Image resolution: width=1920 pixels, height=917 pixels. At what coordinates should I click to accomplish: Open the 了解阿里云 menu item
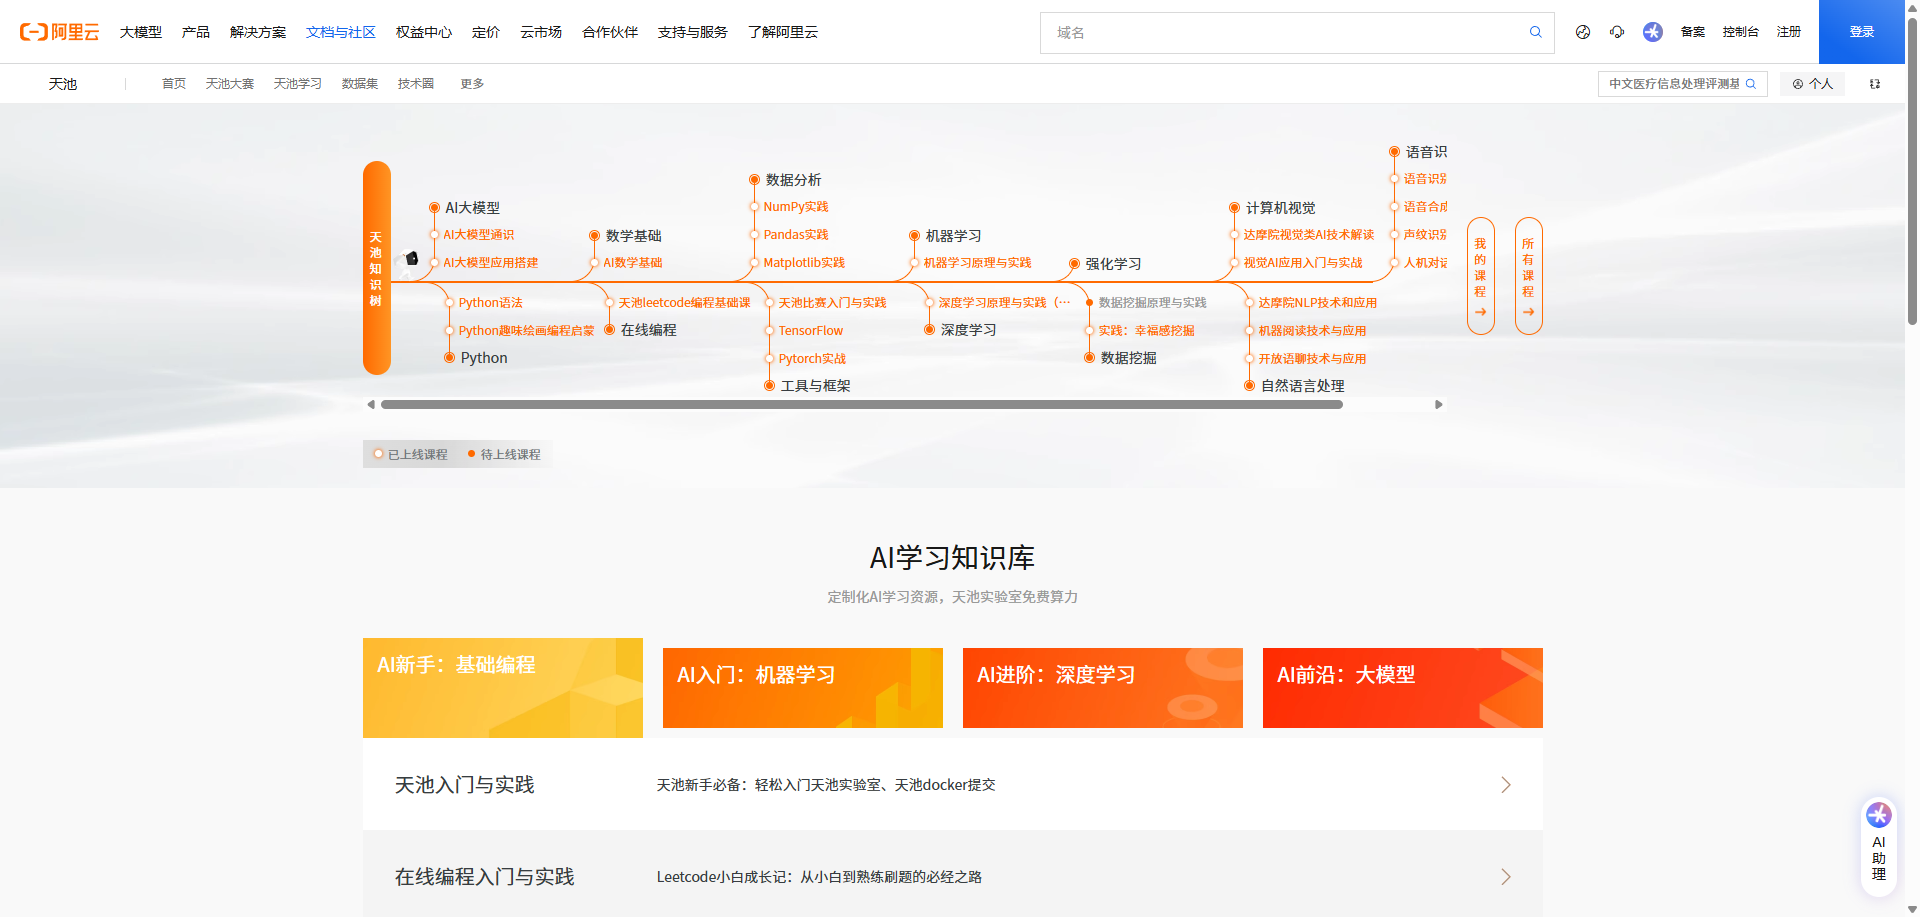point(783,32)
